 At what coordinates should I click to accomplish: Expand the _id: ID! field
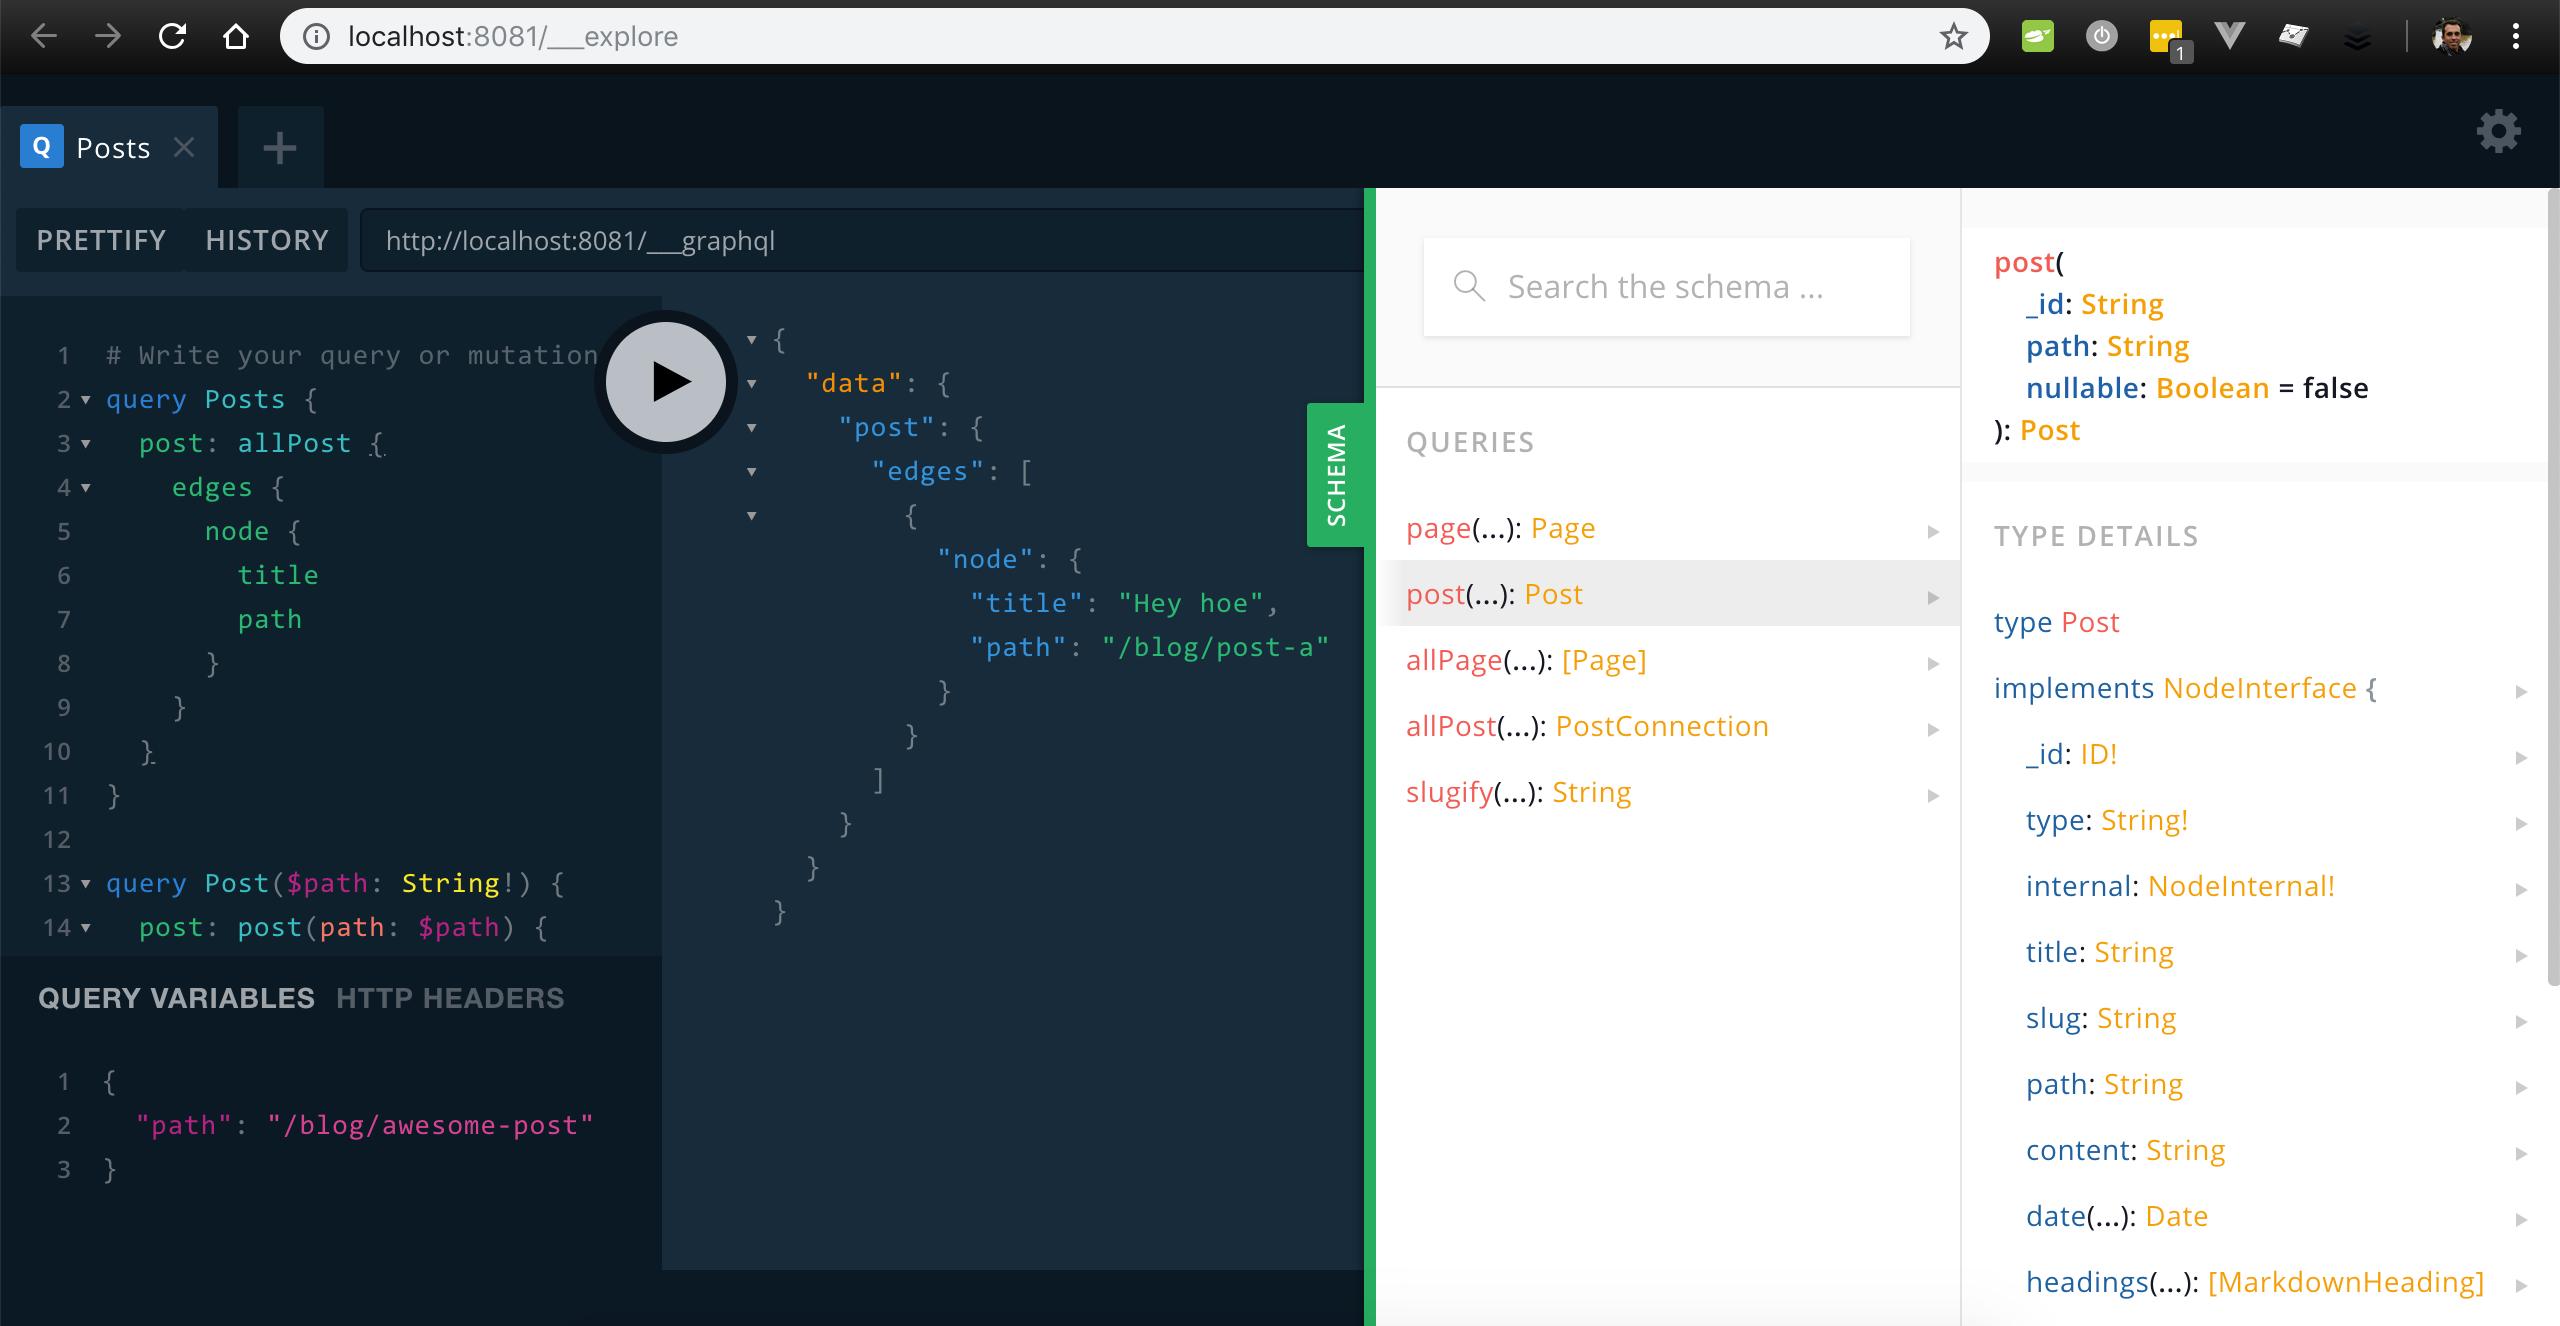tap(2521, 757)
